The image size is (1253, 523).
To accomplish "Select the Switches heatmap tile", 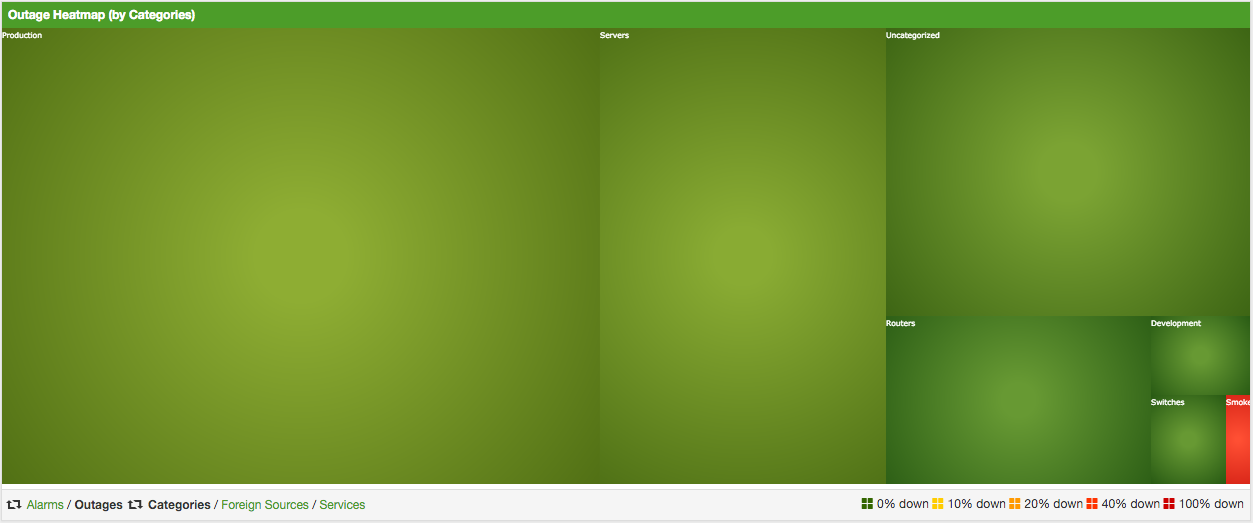I will pyautogui.click(x=1187, y=440).
